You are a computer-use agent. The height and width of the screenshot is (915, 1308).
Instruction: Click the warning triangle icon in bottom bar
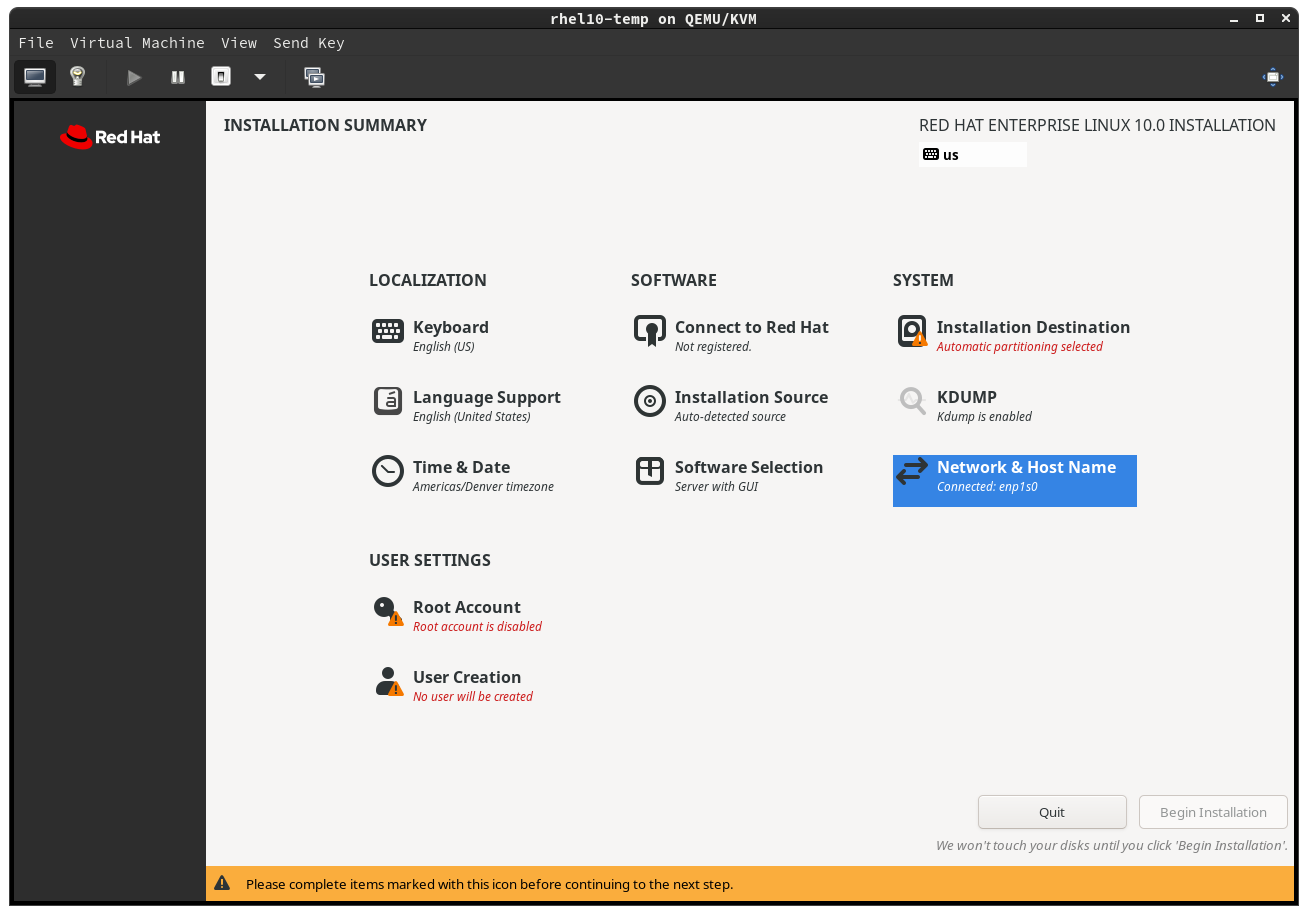(x=222, y=884)
